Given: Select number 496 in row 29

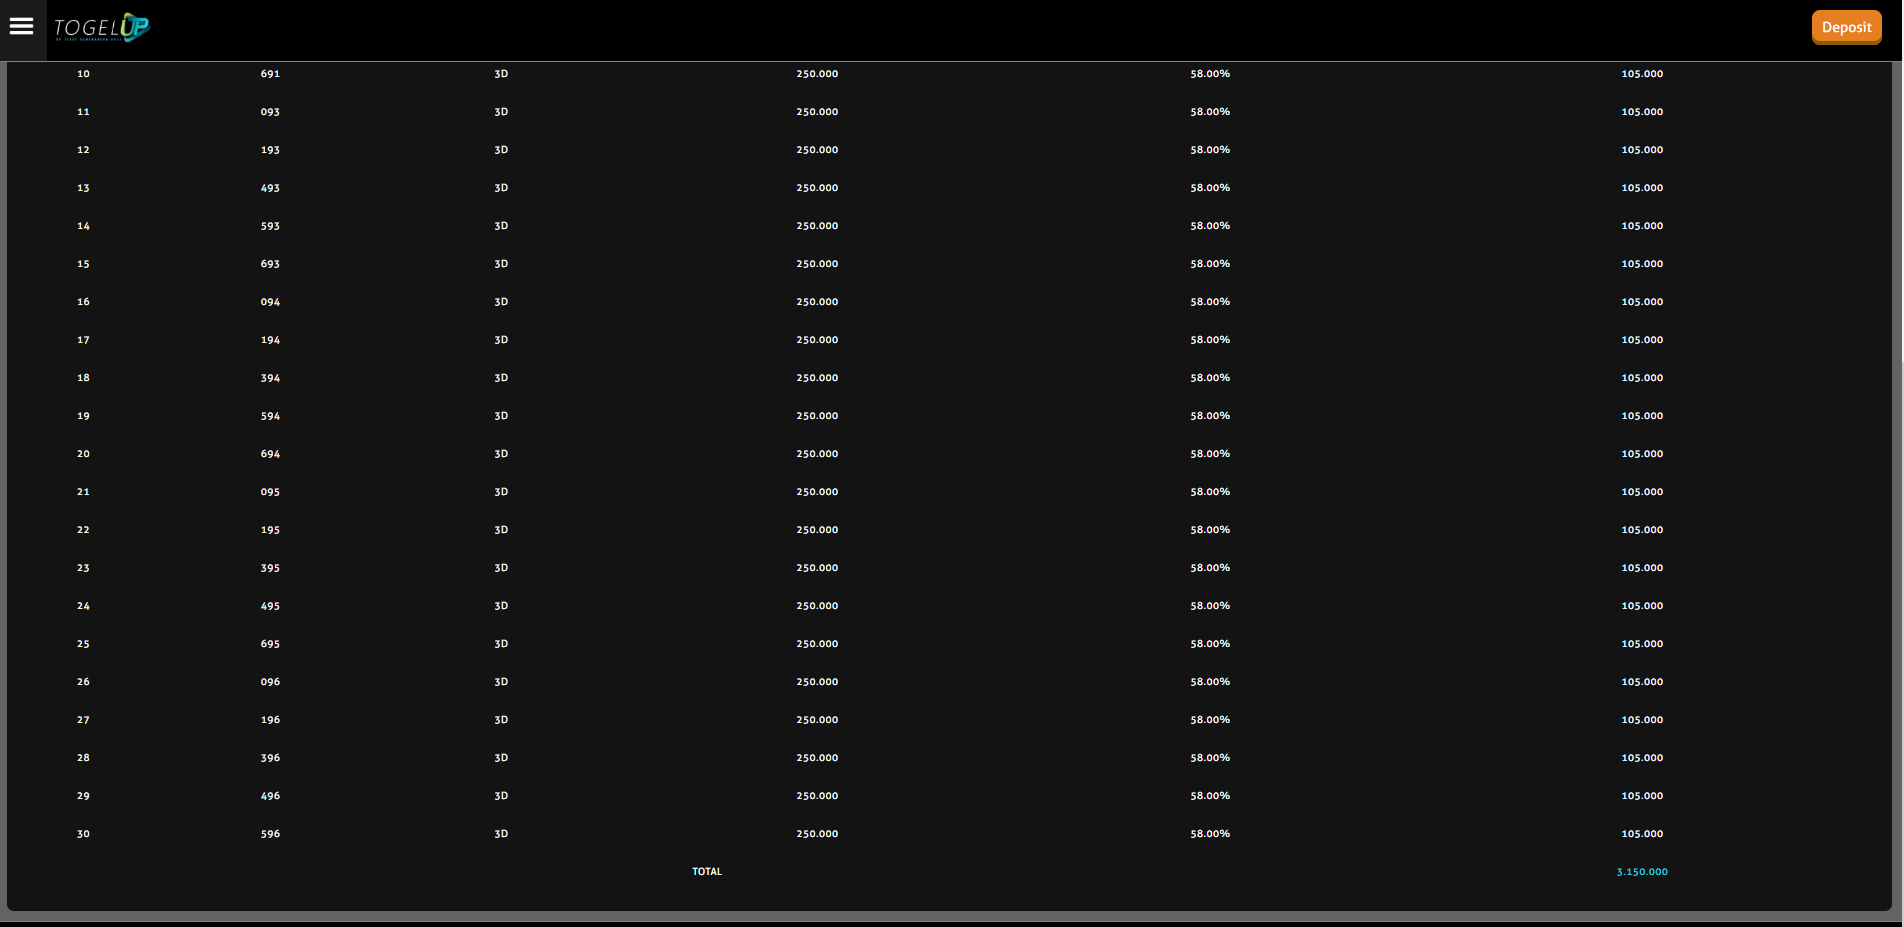Looking at the screenshot, I should pos(270,796).
